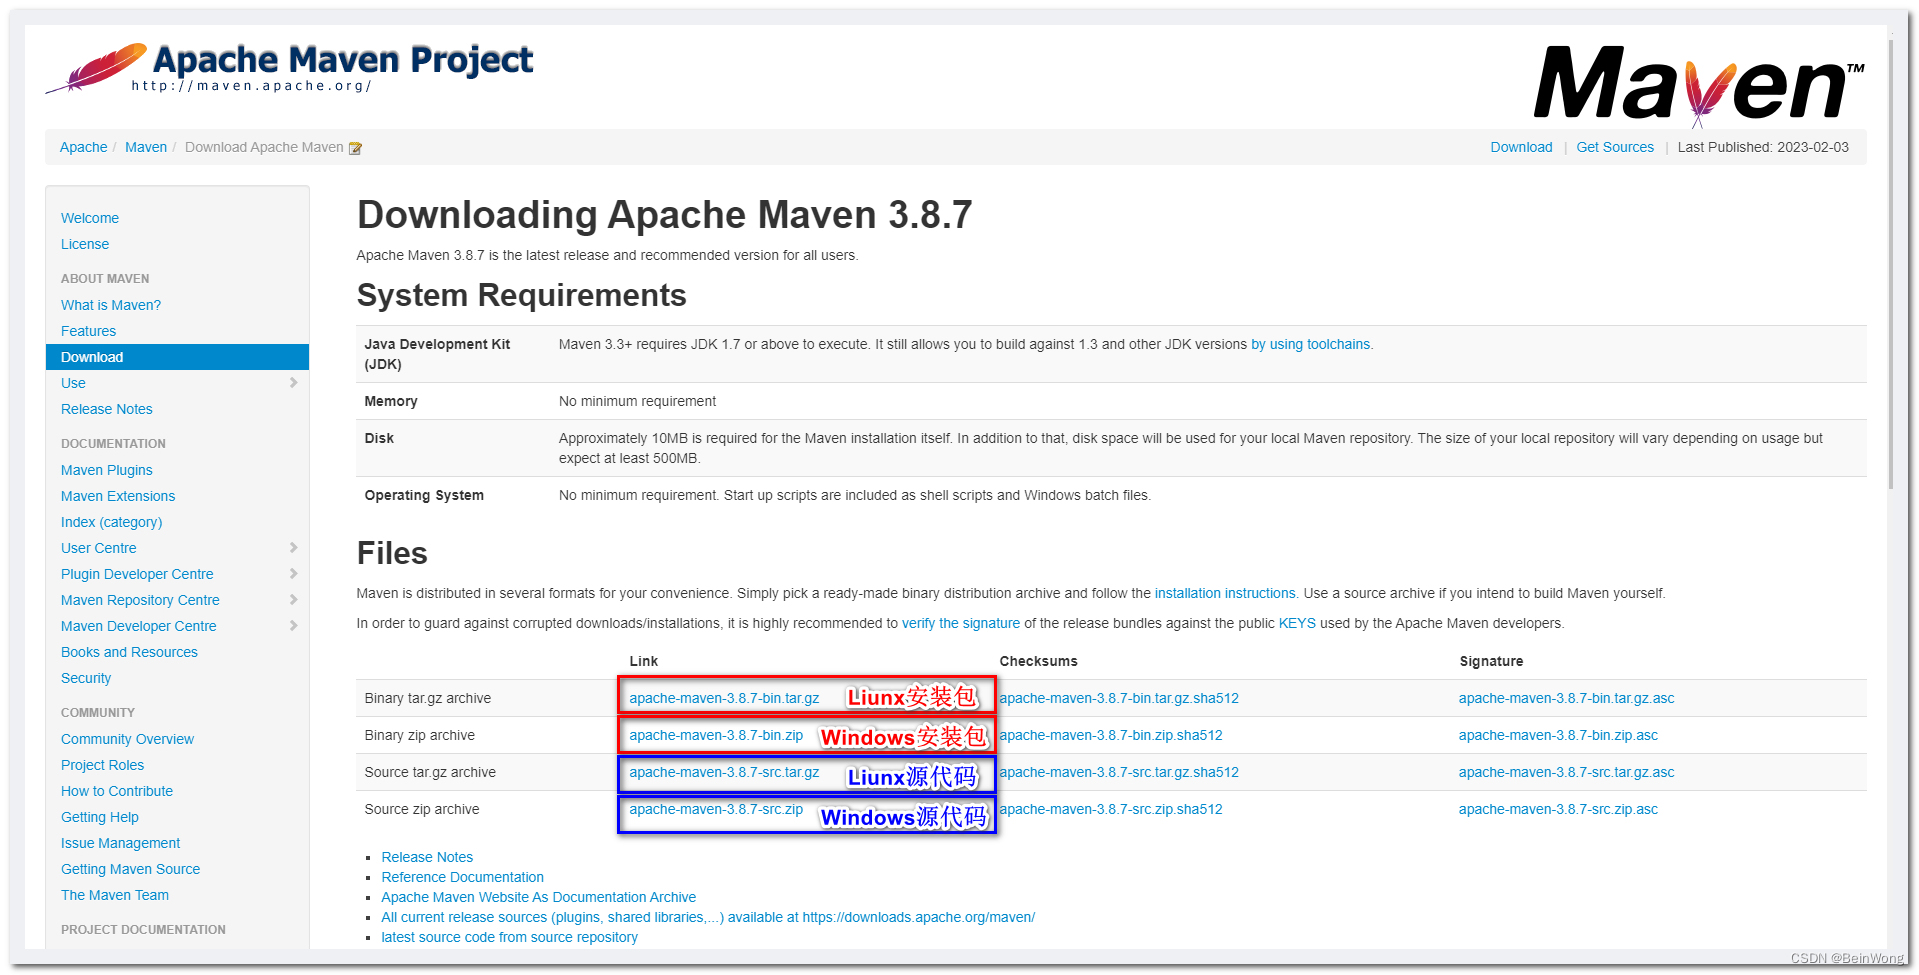Open Apache Maven Website As Documentation Archive
1919x975 pixels.
[x=538, y=897]
